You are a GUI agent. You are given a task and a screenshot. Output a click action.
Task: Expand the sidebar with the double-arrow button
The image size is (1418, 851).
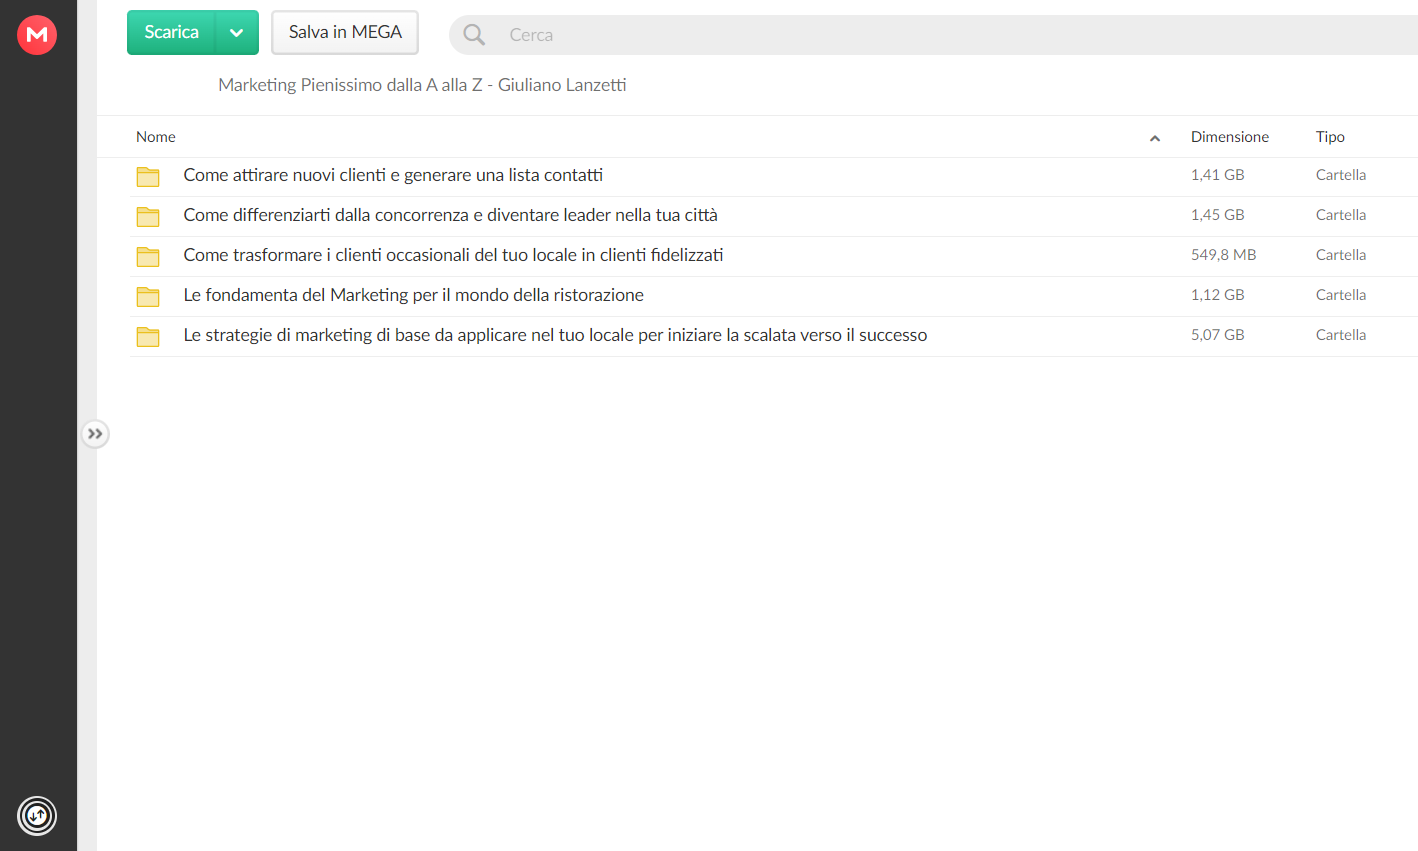[x=95, y=434]
